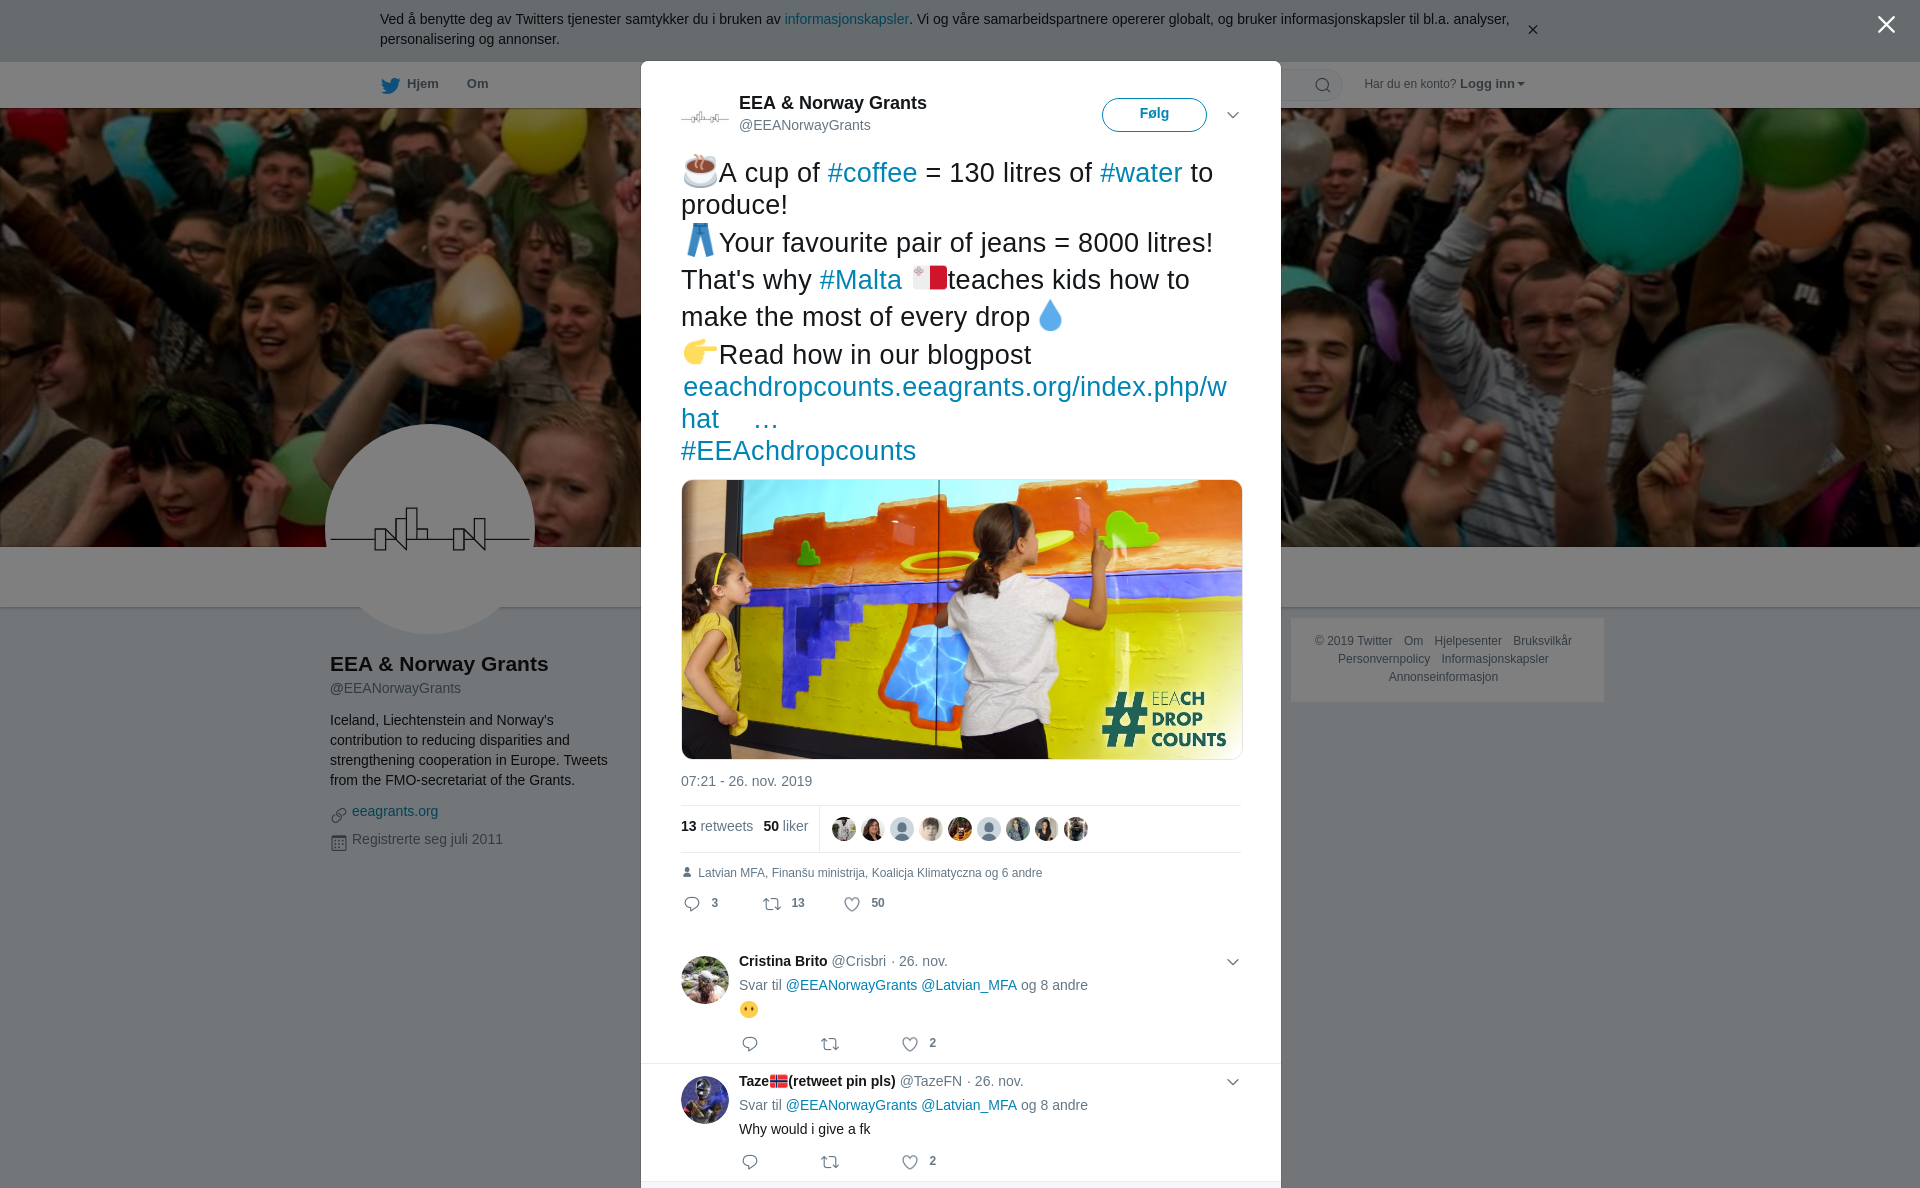Retweet the main tweet showing 13
This screenshot has width=1920, height=1188.
(772, 904)
